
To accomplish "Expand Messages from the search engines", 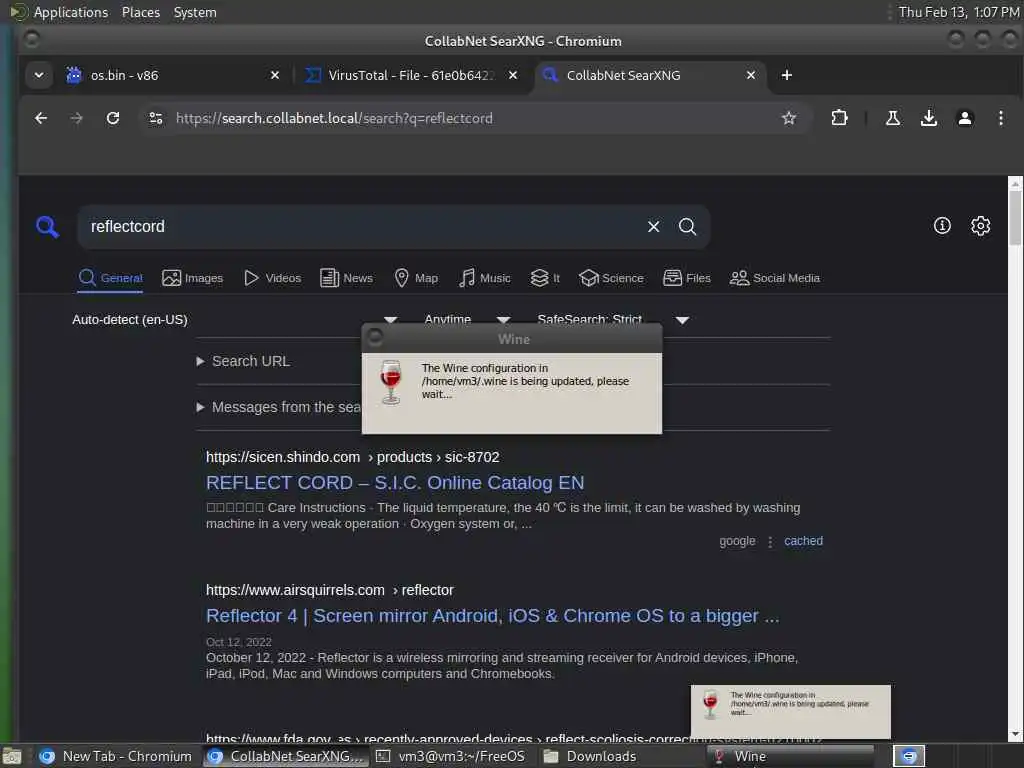I will click(280, 408).
